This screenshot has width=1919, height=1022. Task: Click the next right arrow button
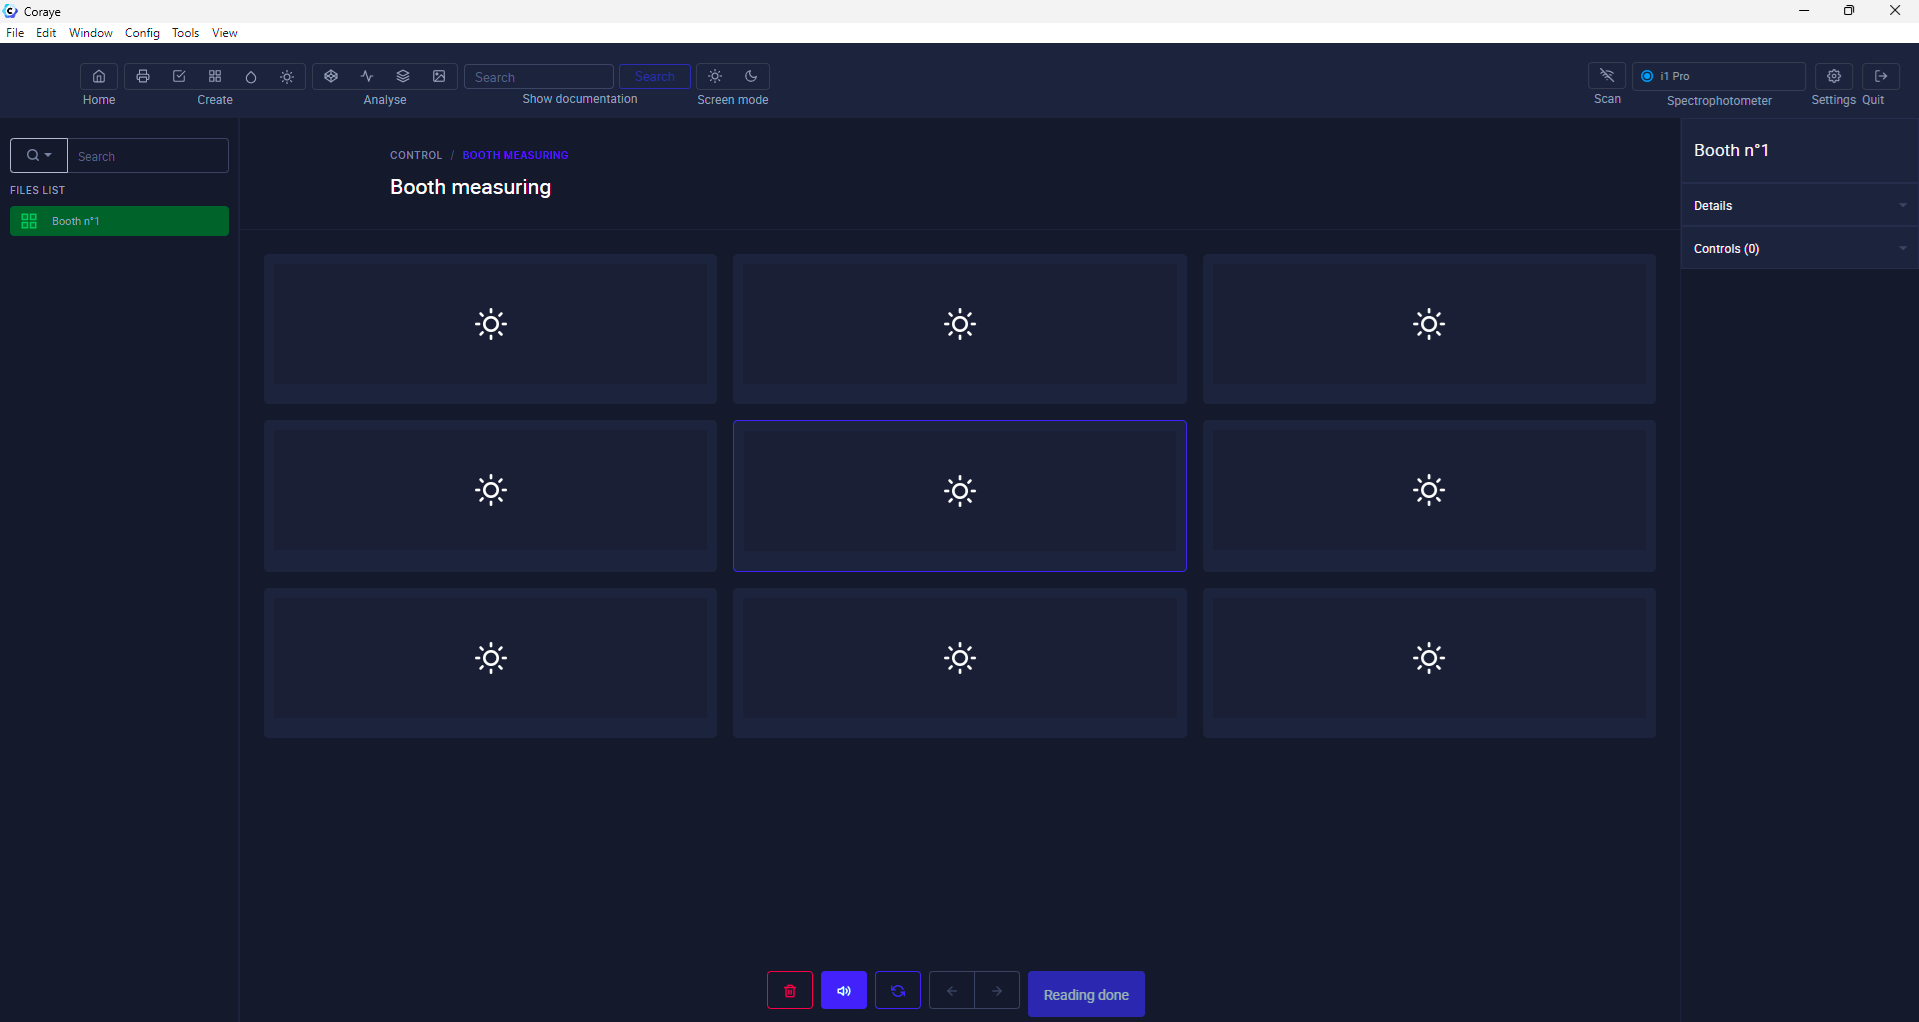tap(997, 991)
